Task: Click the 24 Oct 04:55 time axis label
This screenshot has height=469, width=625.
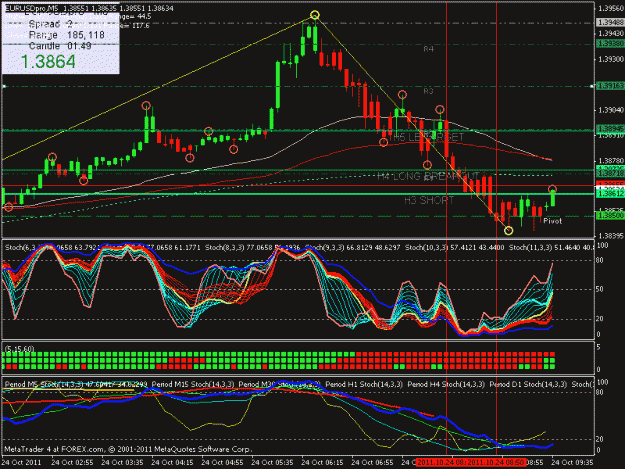Action: pyautogui.click(x=222, y=463)
